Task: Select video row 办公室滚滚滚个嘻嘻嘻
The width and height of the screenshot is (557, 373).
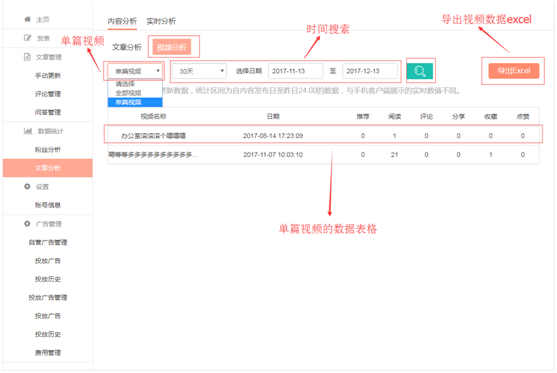Action: point(323,135)
